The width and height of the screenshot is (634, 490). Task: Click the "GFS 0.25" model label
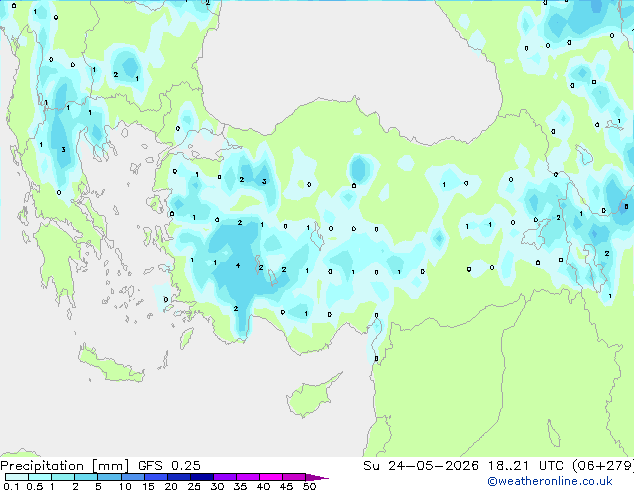pos(169,466)
